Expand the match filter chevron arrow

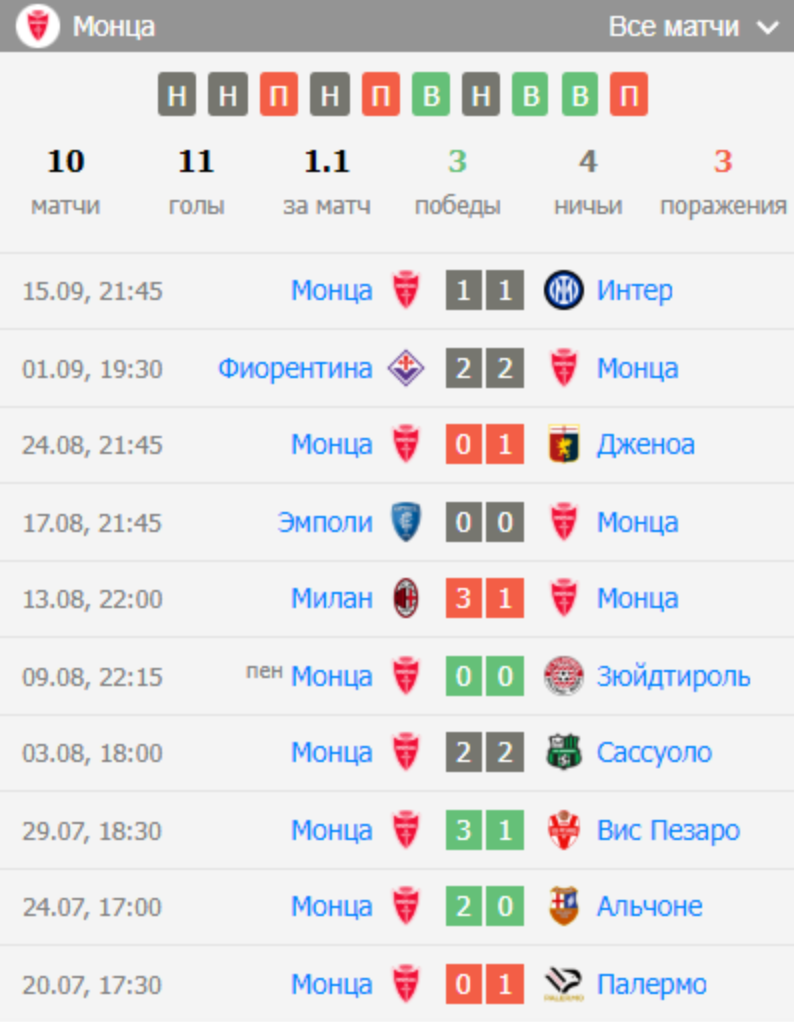coord(765,28)
